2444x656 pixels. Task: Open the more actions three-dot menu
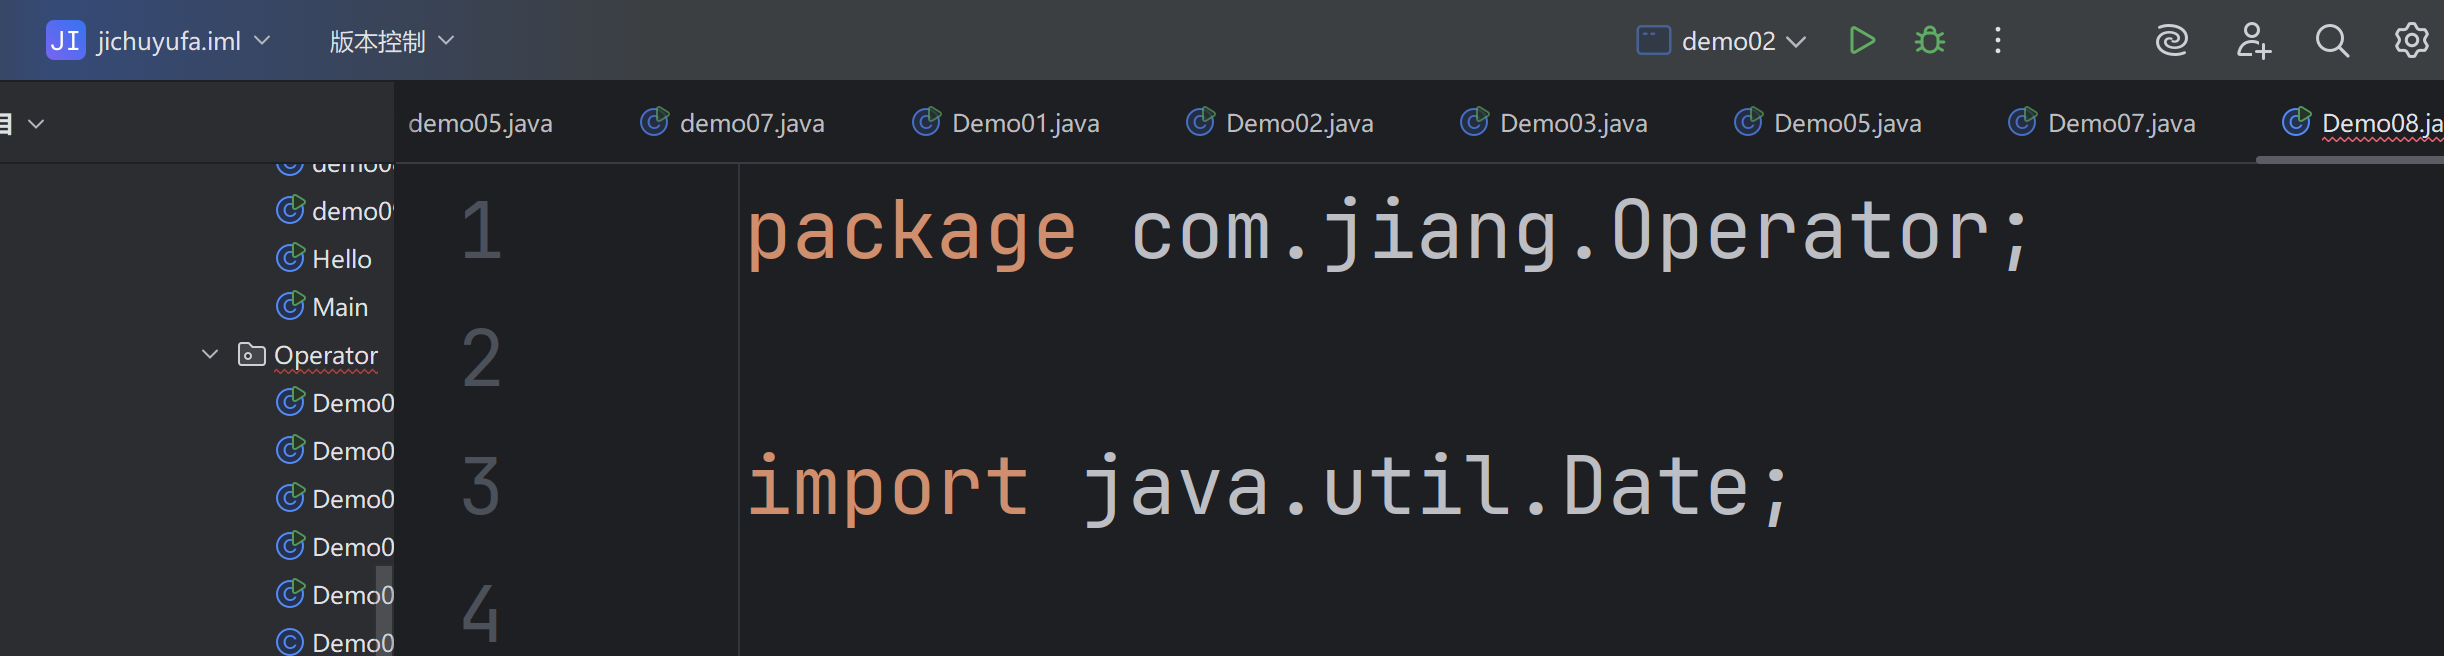click(x=1998, y=41)
